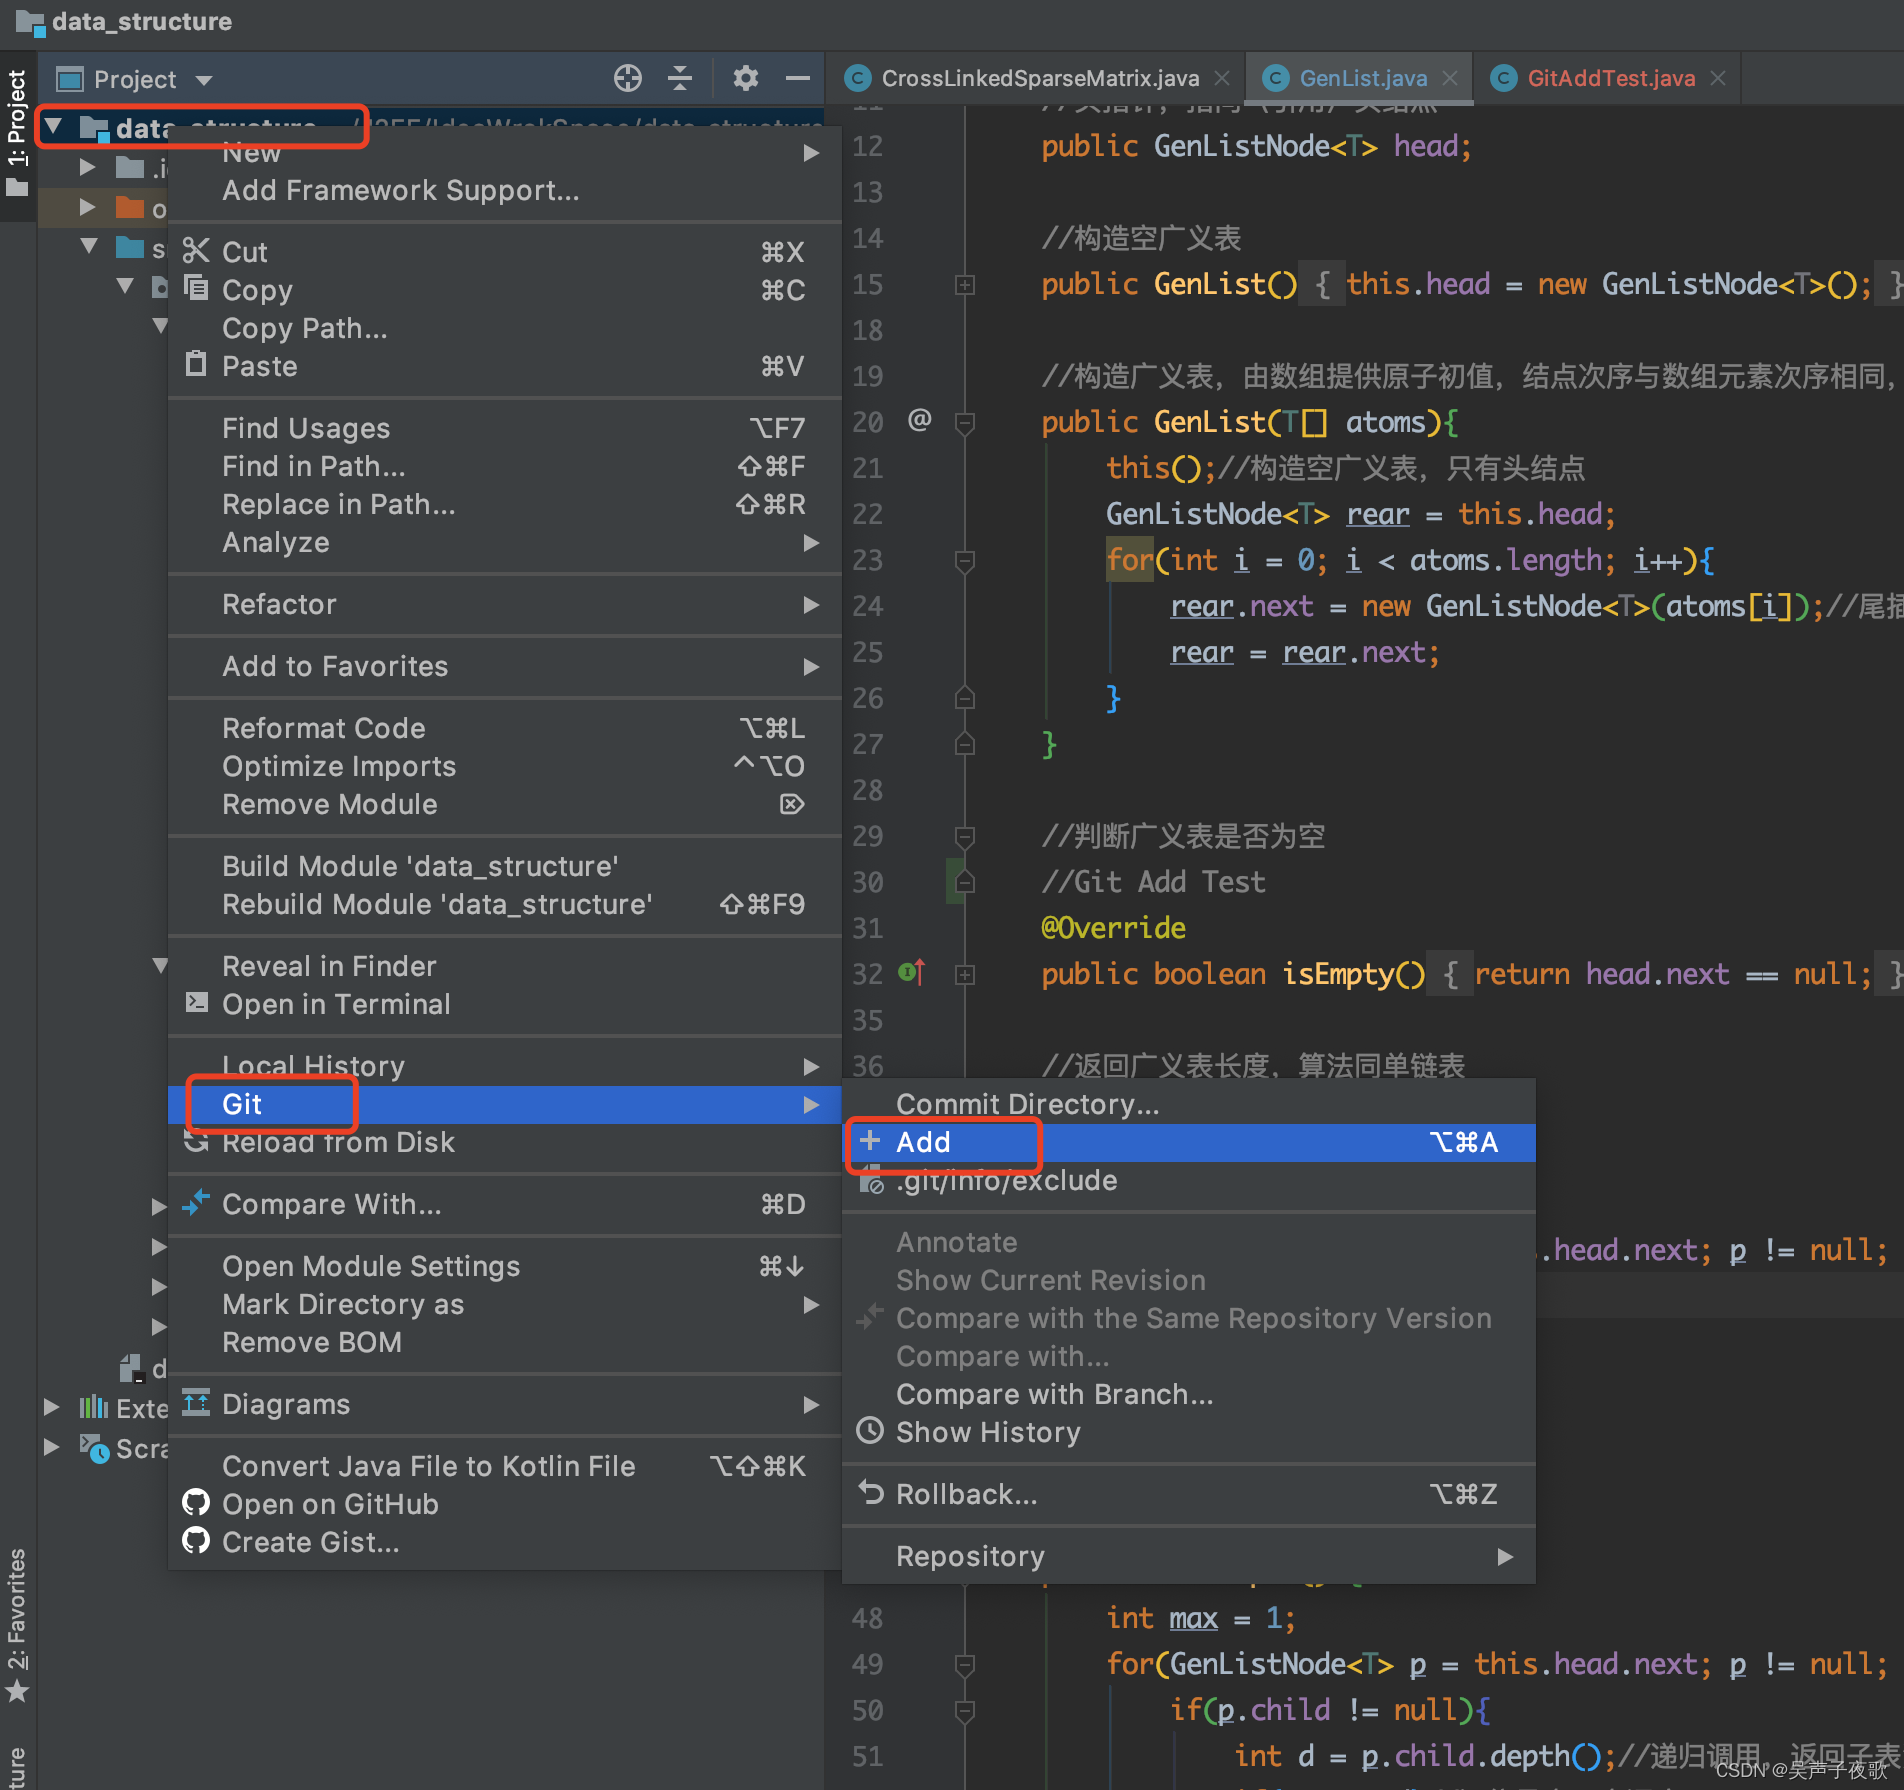
Task: Click the Diagrams icon
Action: 196,1403
